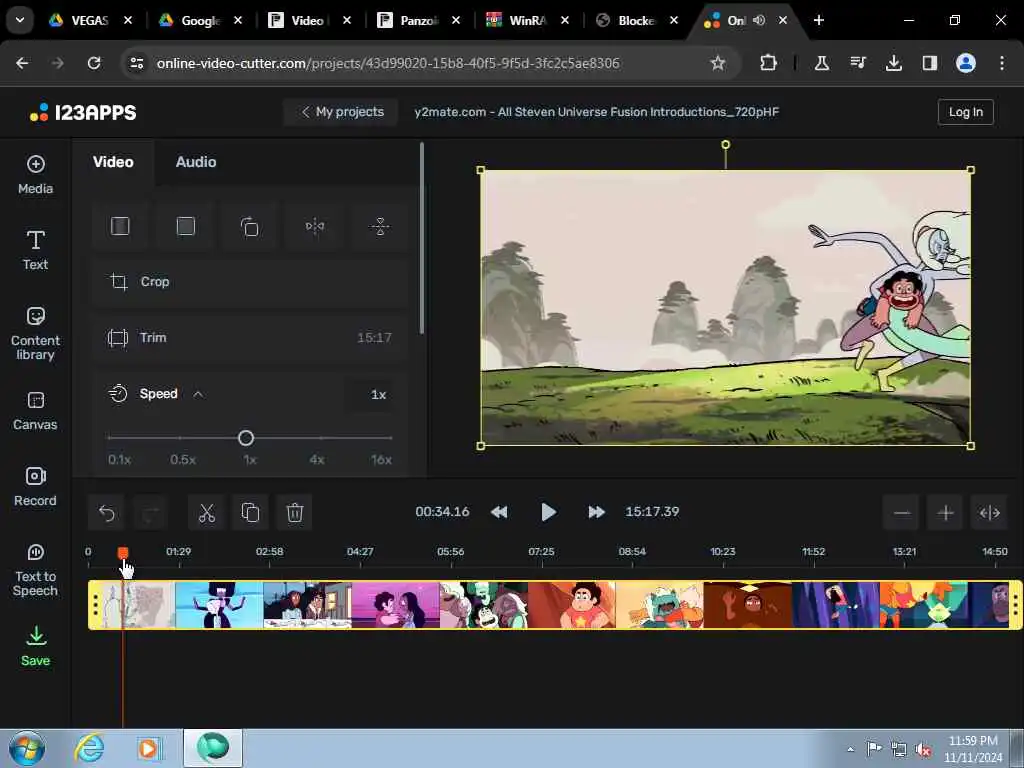Flip the video horizontally
Screen dimensions: 1024x768
(315, 226)
